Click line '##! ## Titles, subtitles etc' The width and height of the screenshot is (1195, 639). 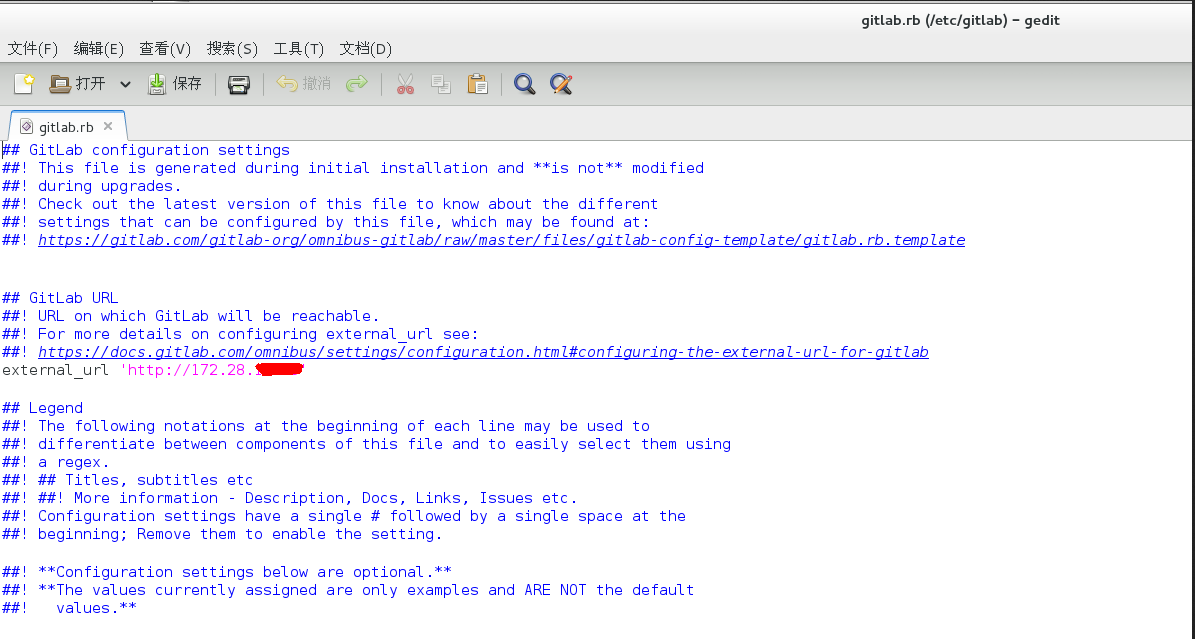click(127, 480)
